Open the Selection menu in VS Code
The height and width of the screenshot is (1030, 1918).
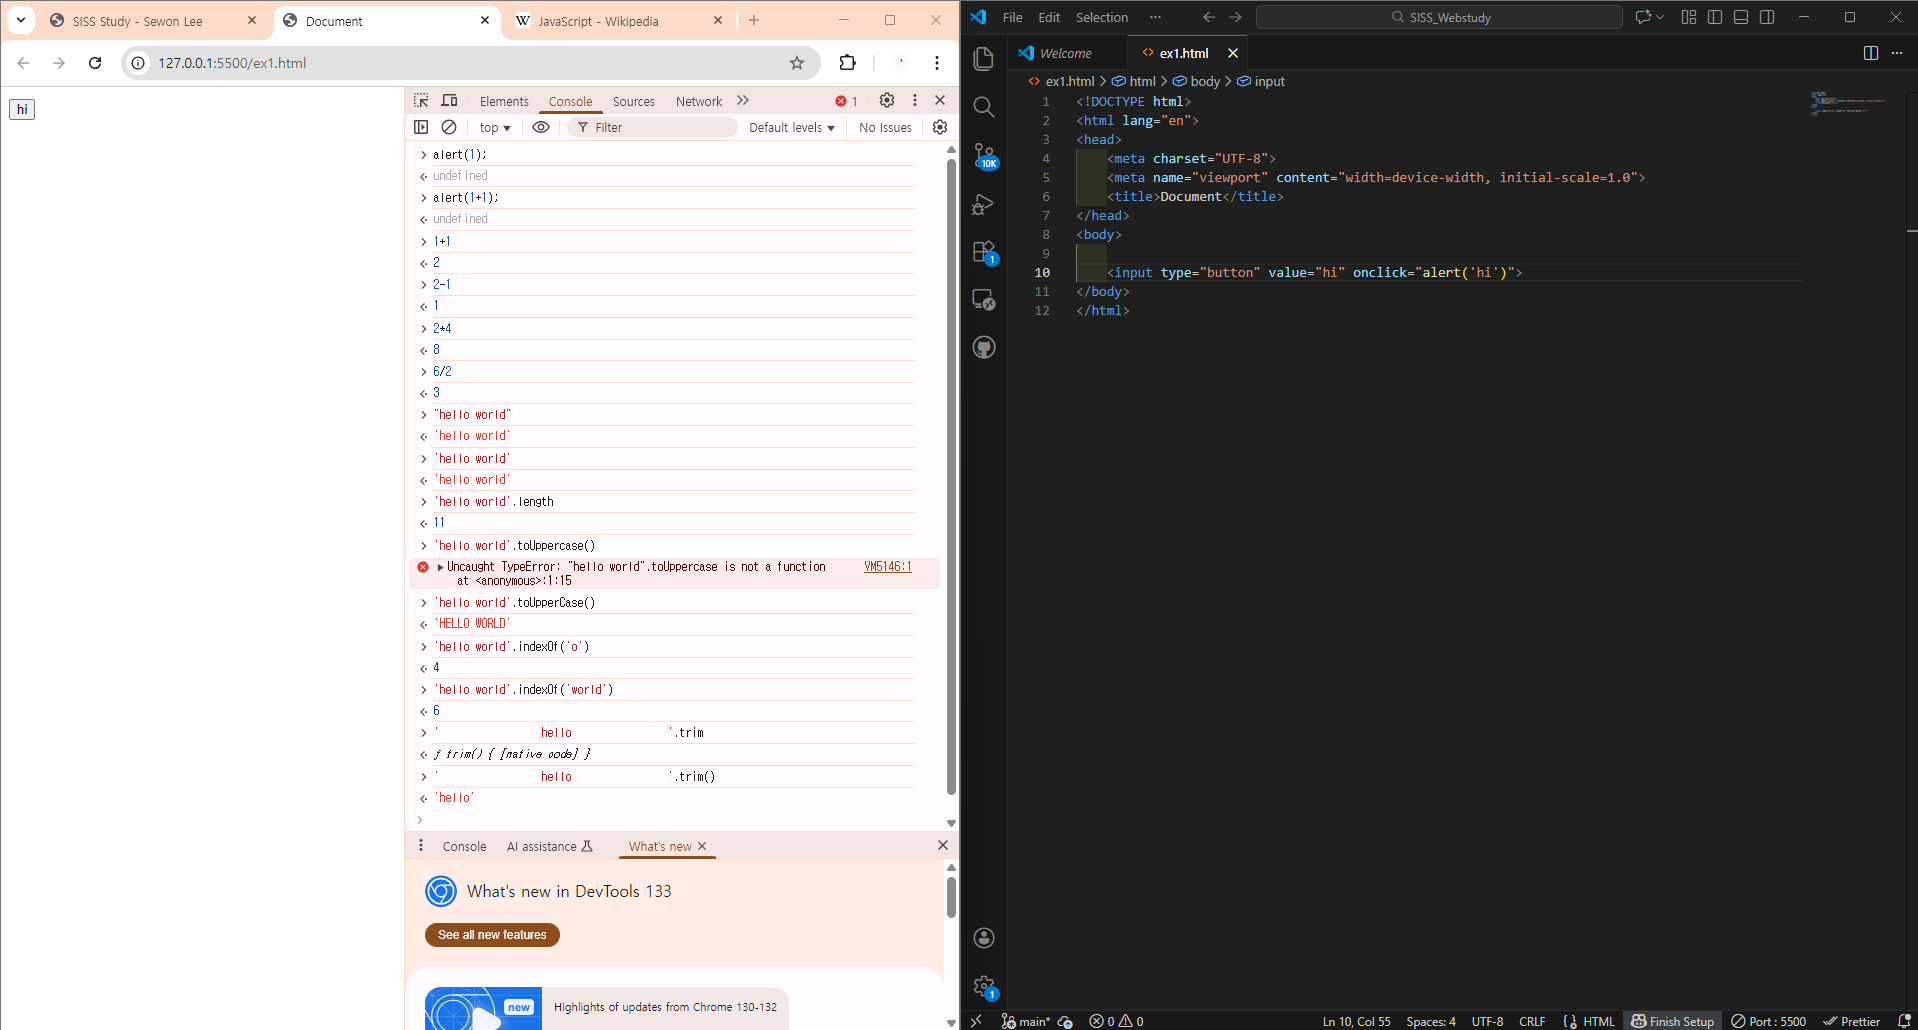[x=1101, y=17]
